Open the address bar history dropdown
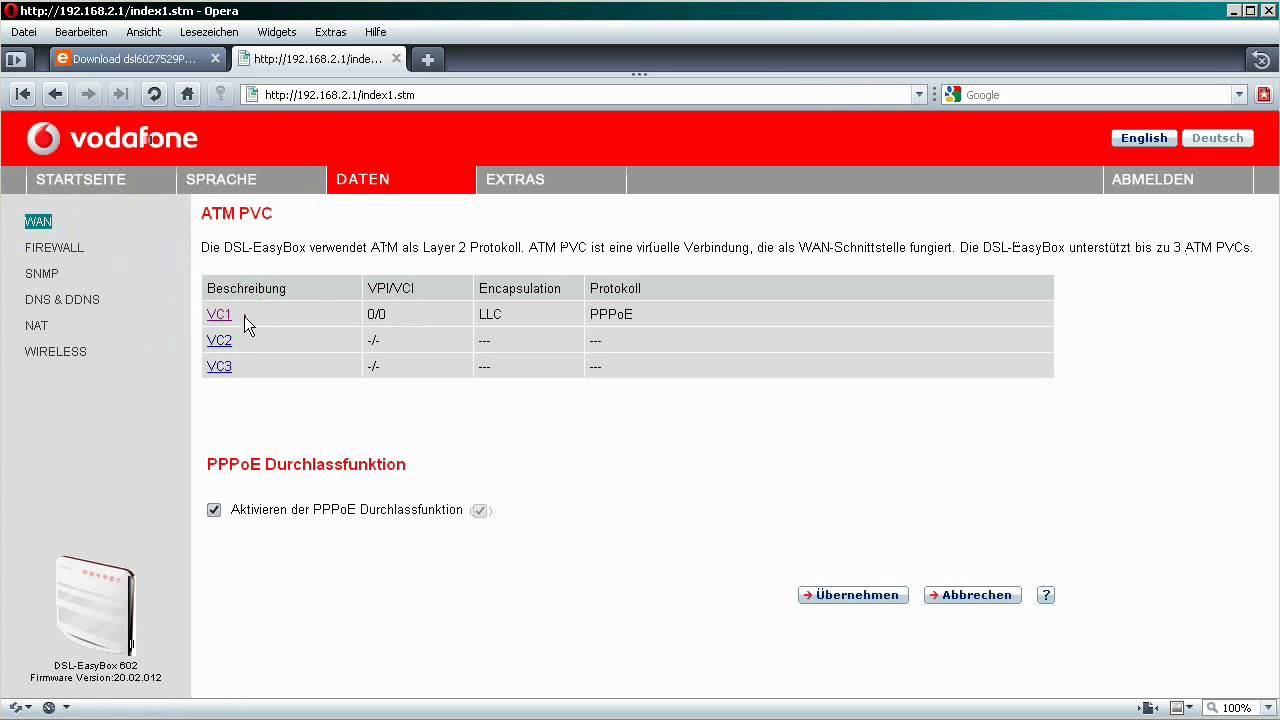The width and height of the screenshot is (1280, 720). coord(920,95)
